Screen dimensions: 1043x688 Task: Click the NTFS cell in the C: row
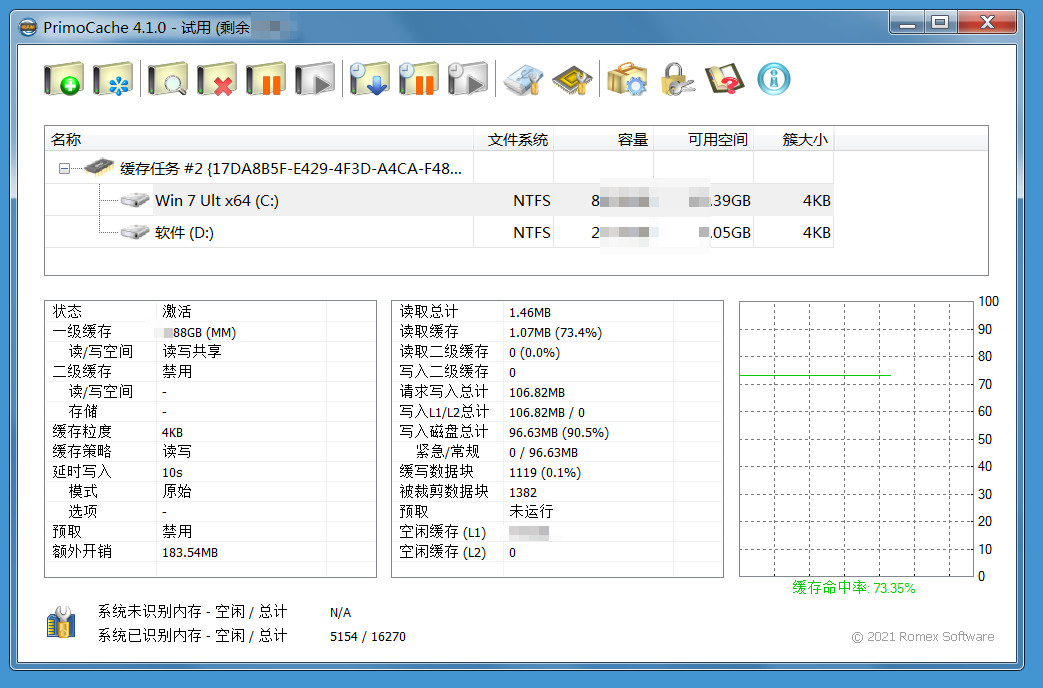pos(531,200)
